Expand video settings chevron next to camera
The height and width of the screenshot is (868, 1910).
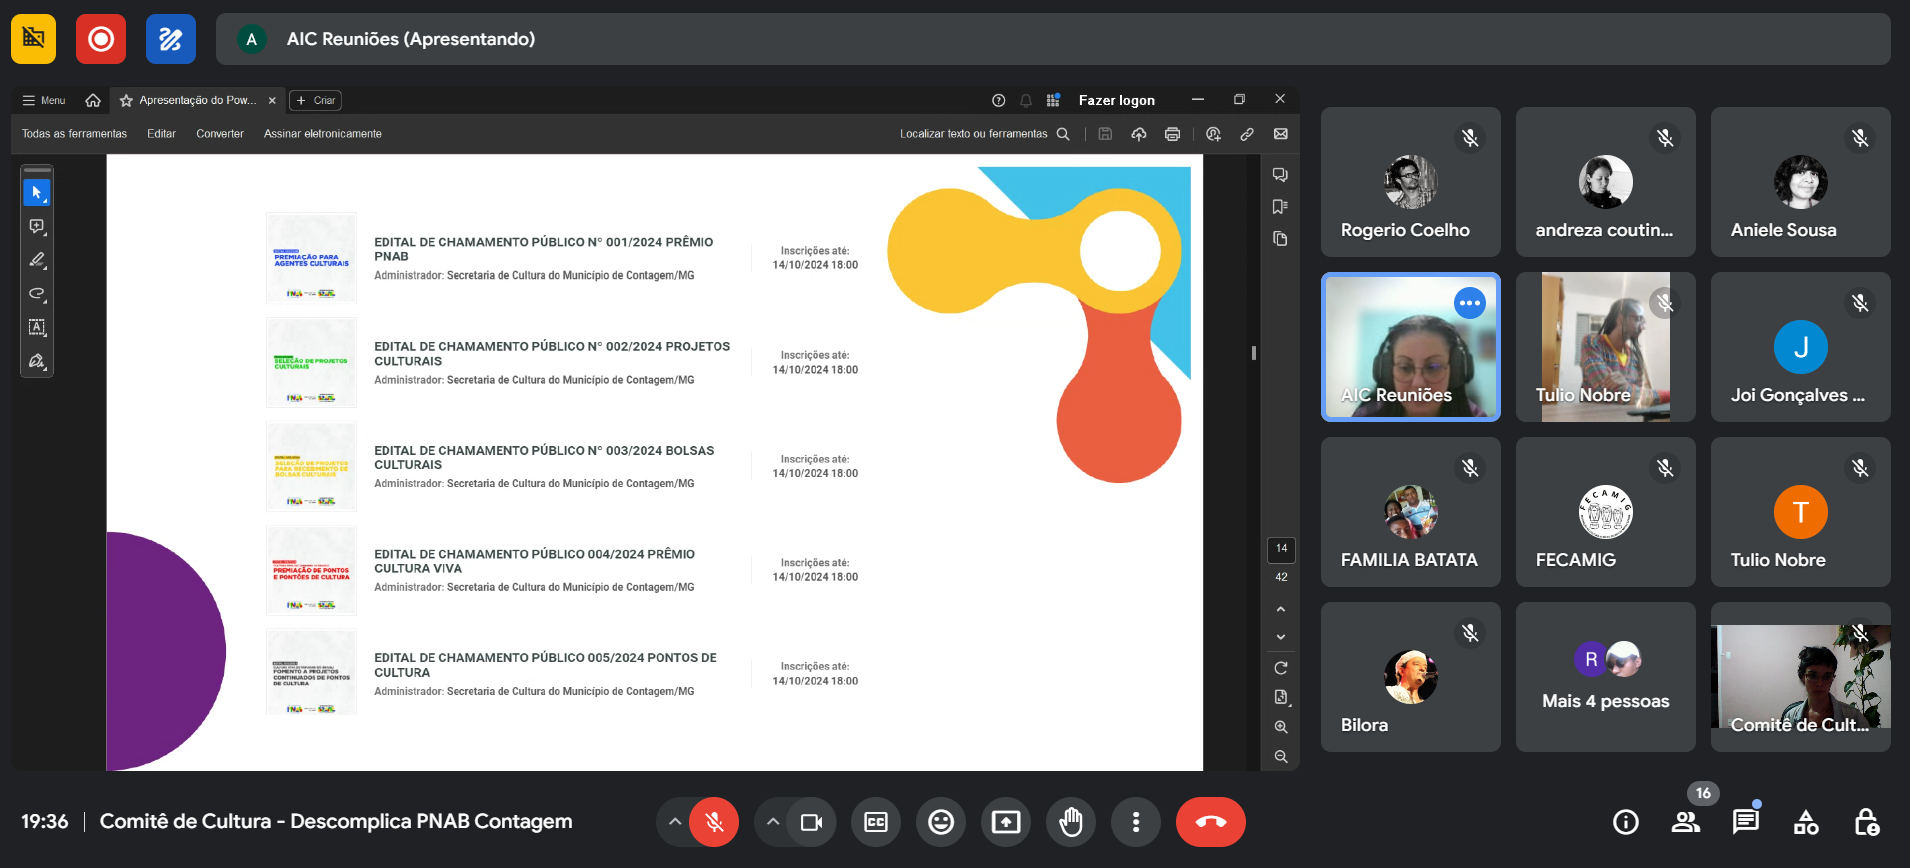point(773,822)
